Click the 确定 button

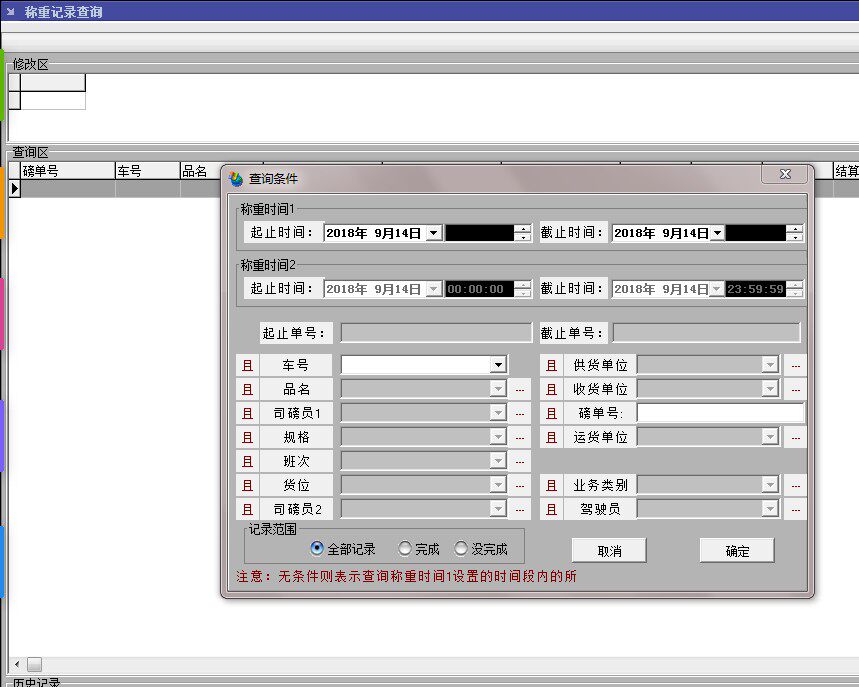coord(737,551)
